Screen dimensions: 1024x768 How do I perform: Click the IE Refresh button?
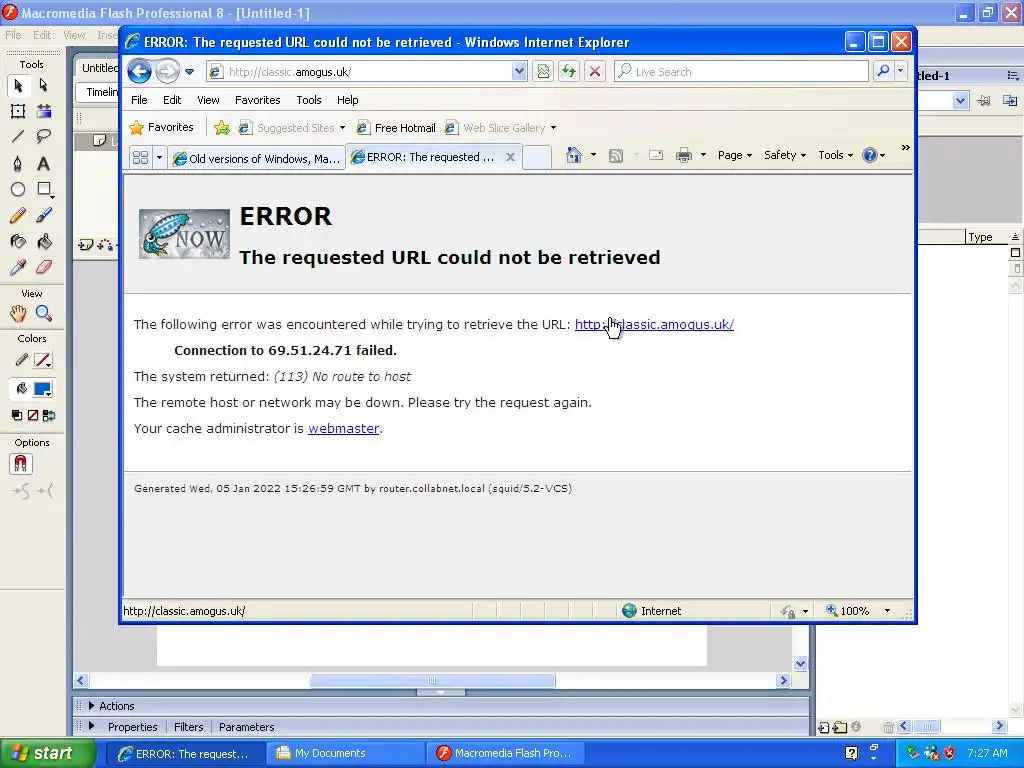tap(569, 72)
